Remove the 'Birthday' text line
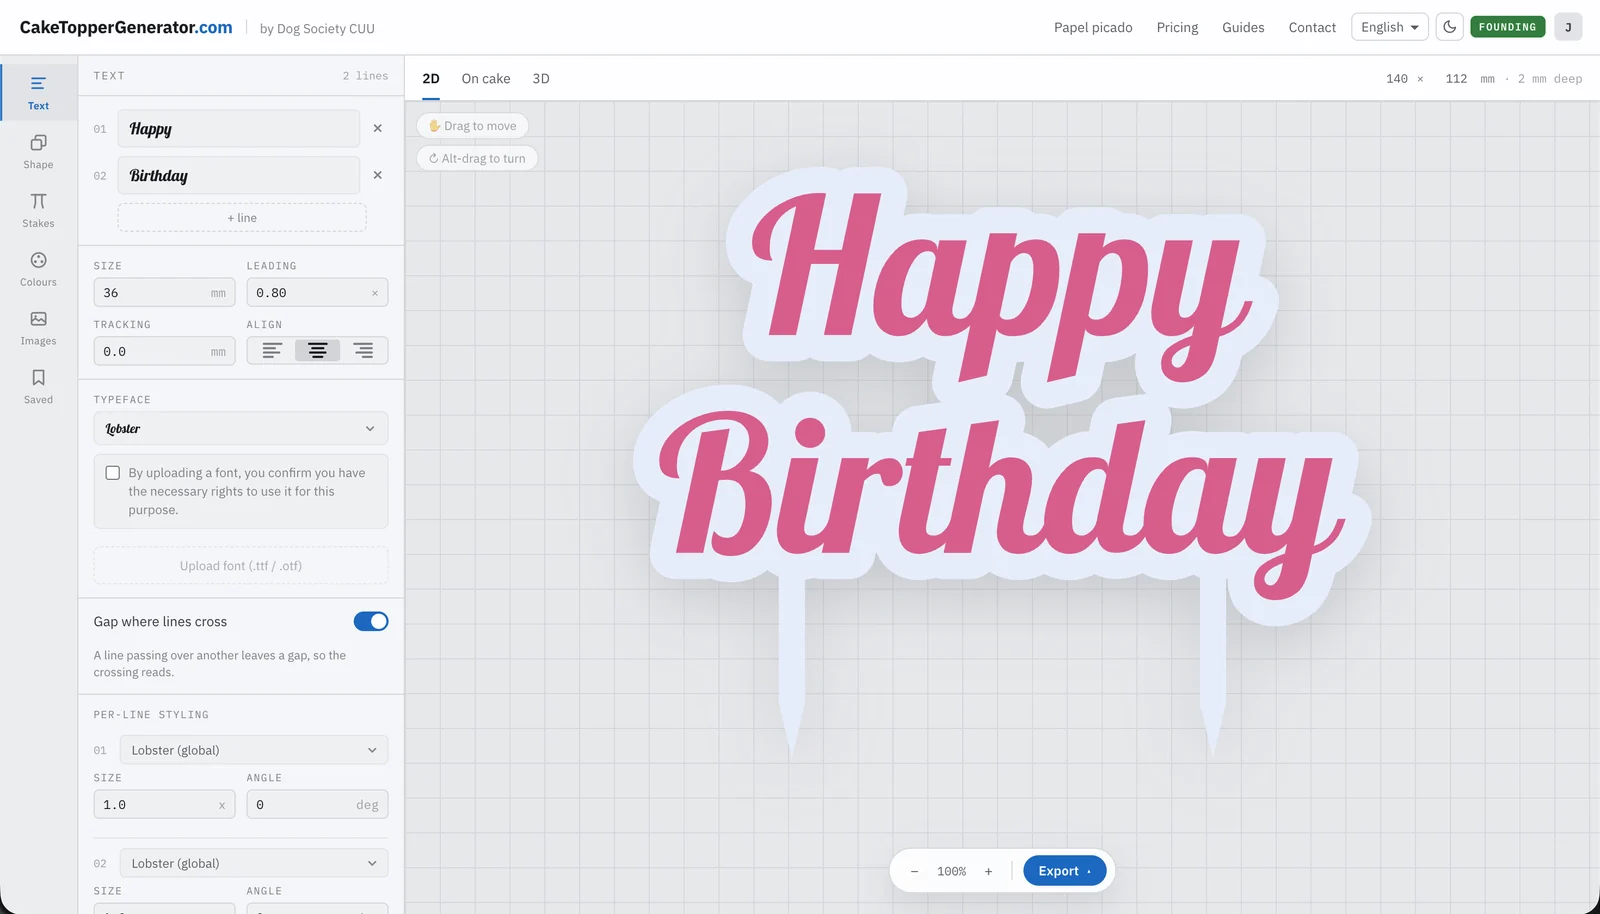This screenshot has width=1600, height=914. 377,175
